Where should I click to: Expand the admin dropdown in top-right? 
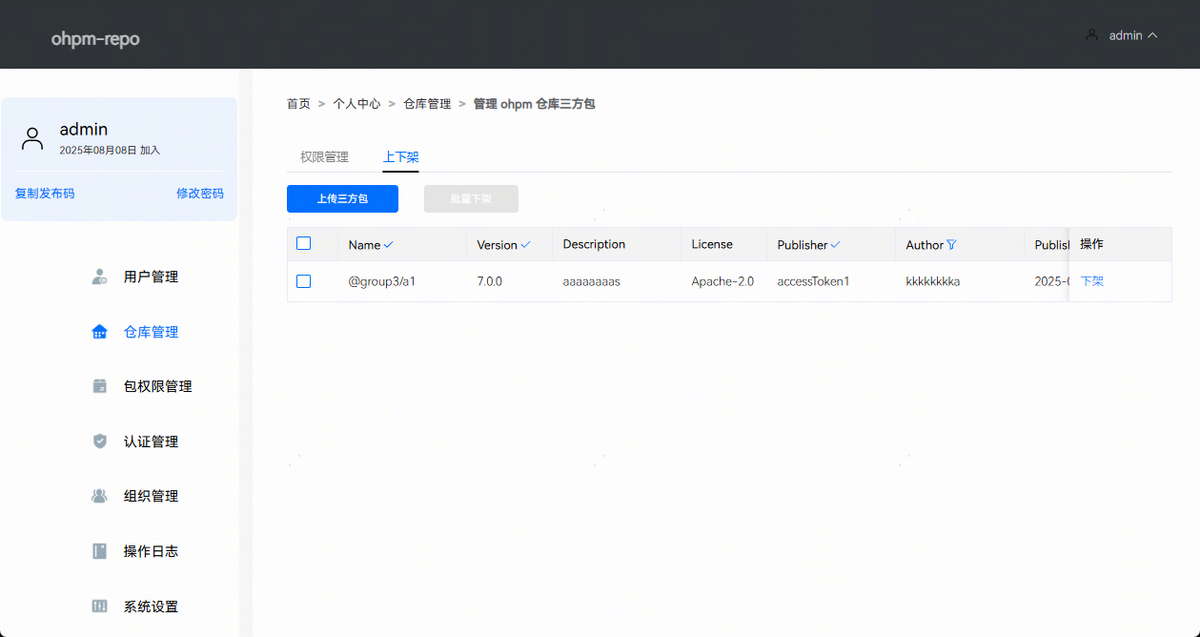[1152, 35]
